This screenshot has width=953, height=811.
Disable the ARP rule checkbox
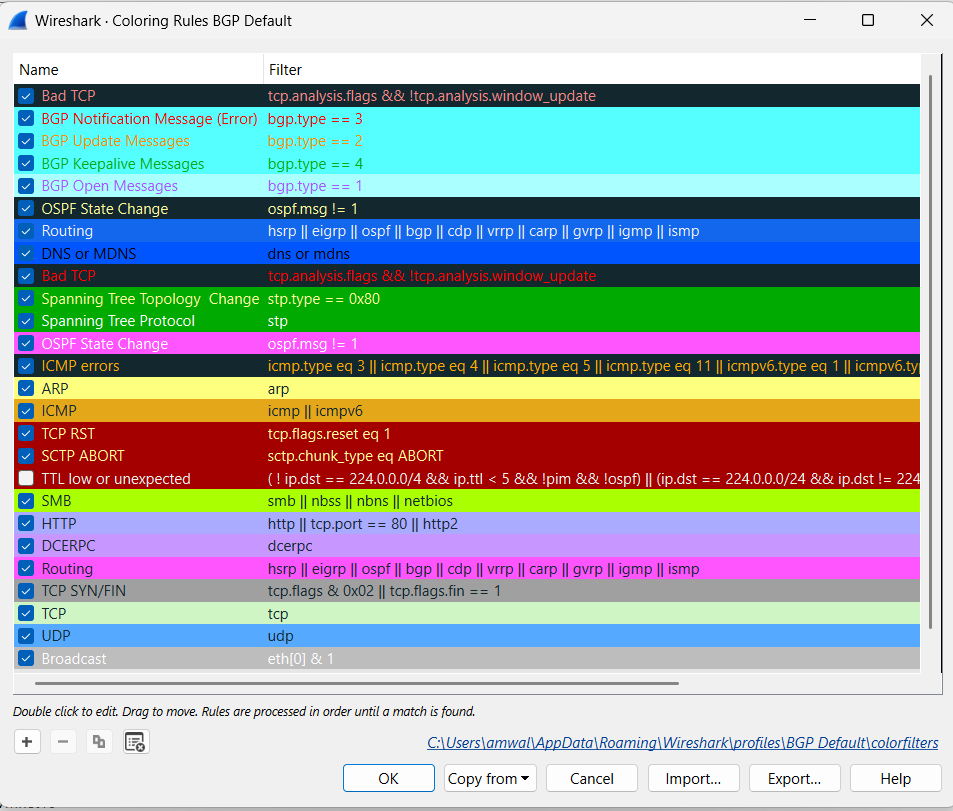26,388
